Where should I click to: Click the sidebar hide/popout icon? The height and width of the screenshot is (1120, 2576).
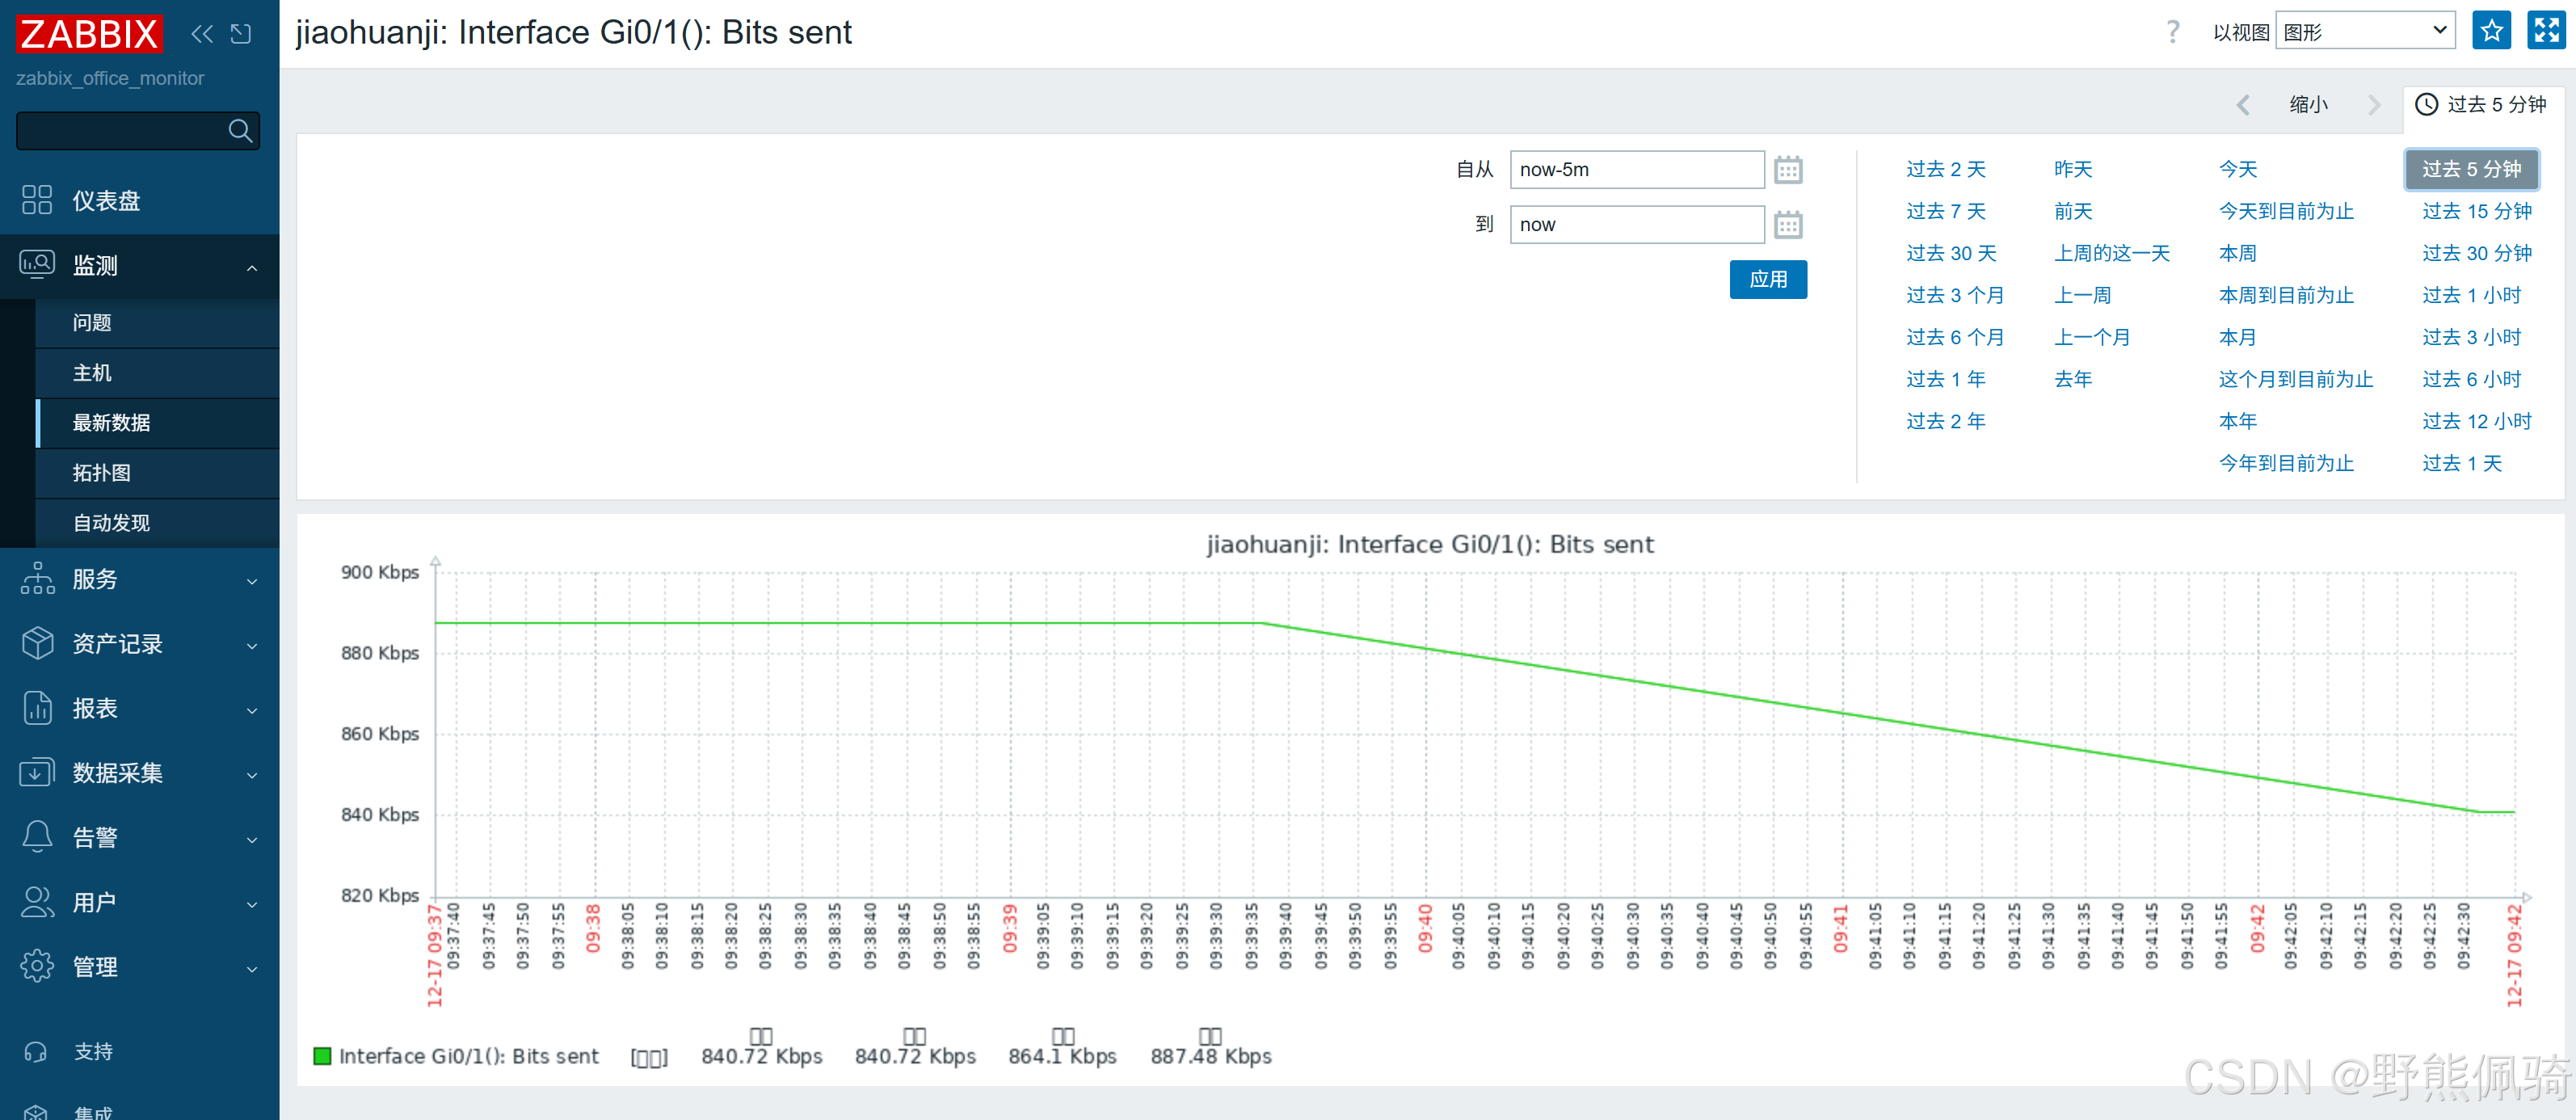(241, 34)
